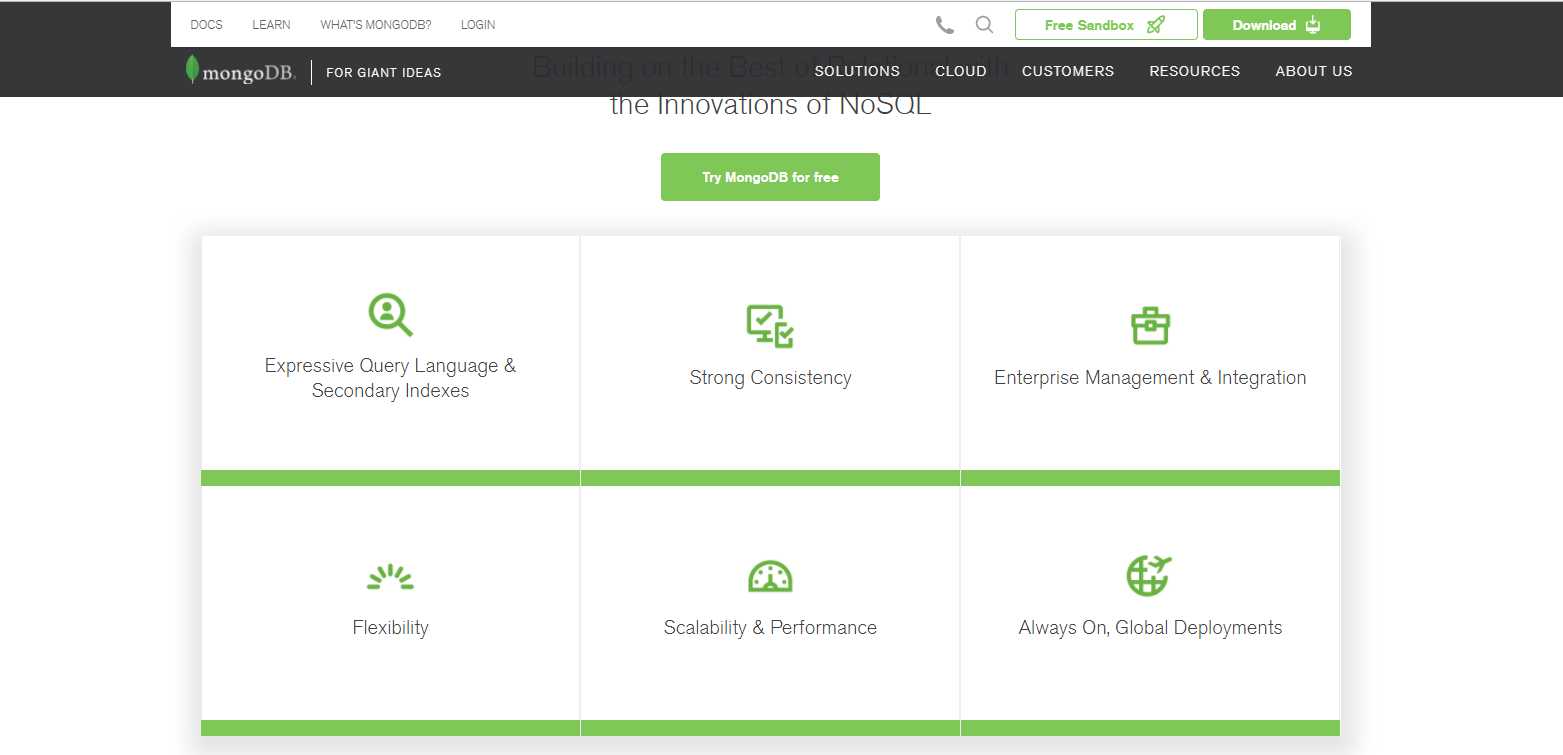
Task: Expand the Resources menu
Action: click(1194, 71)
